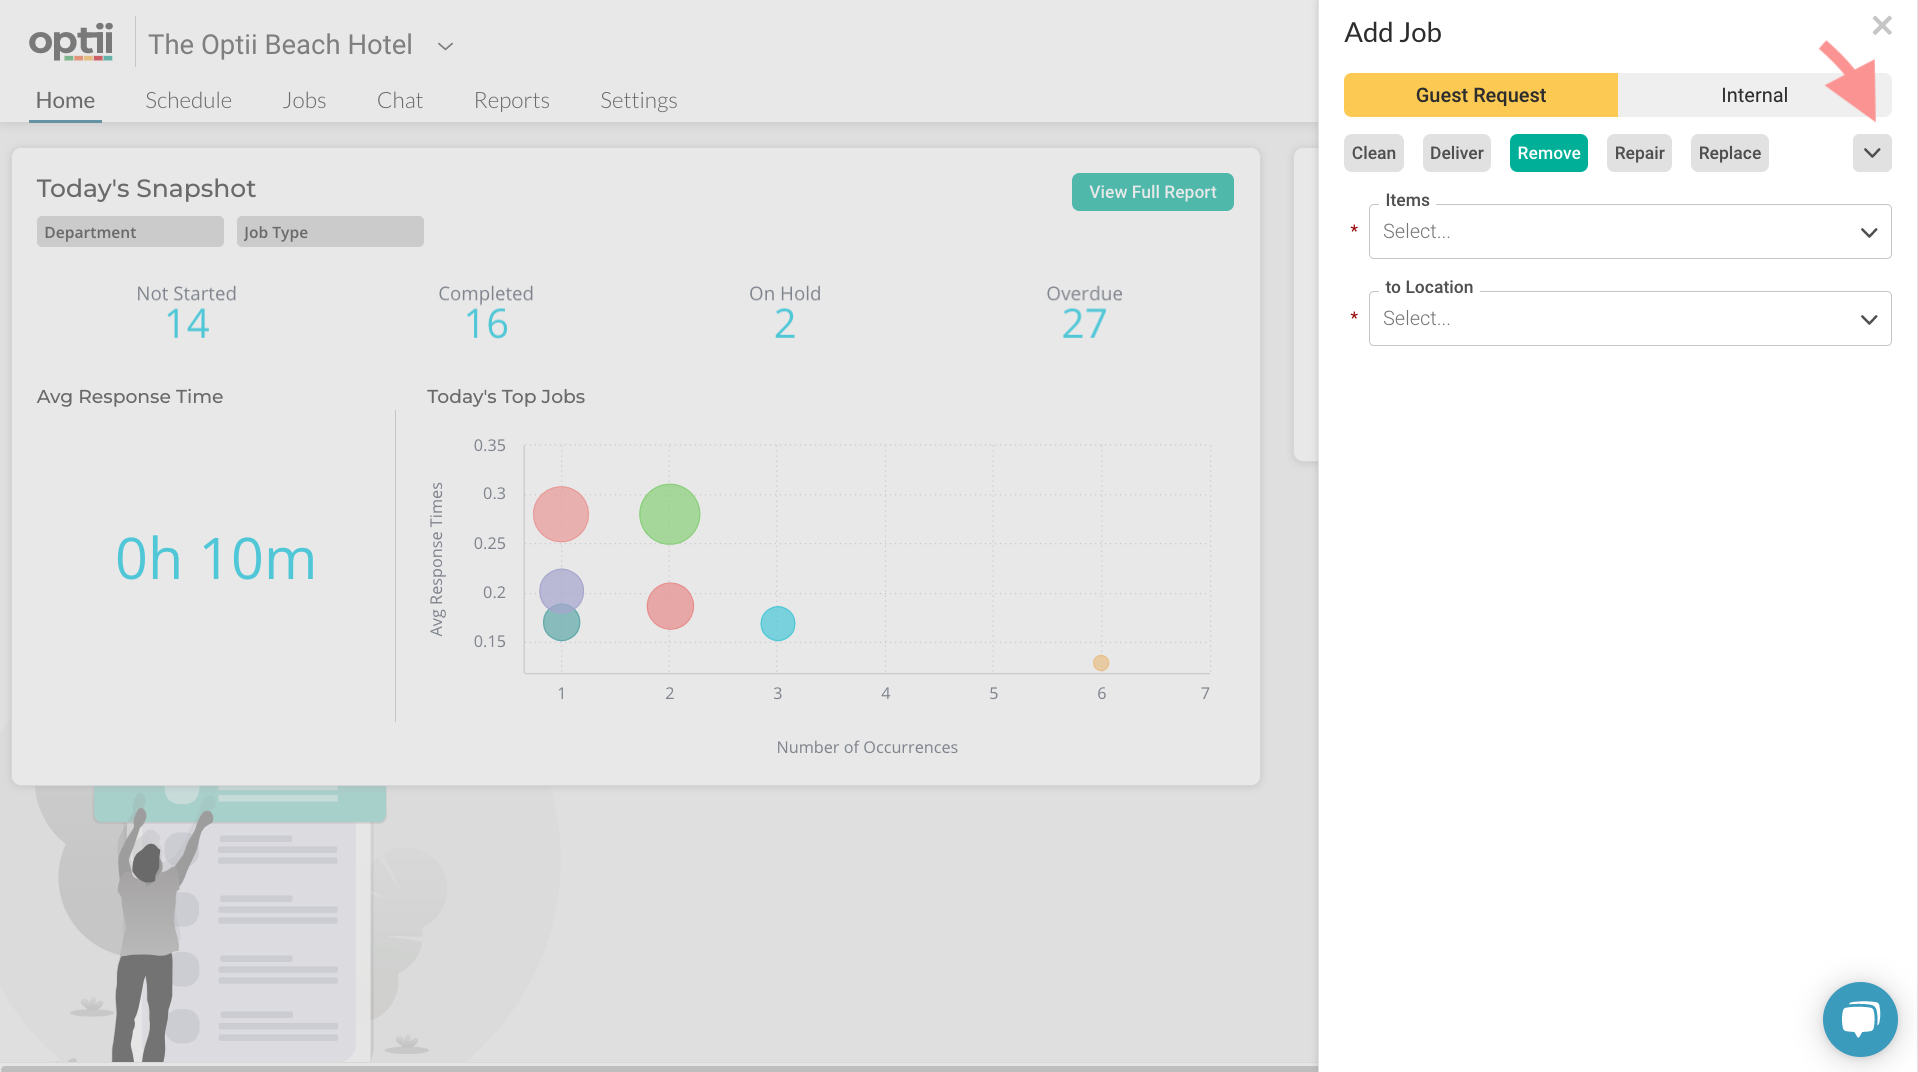
Task: Choose the Deliver action
Action: tap(1456, 153)
